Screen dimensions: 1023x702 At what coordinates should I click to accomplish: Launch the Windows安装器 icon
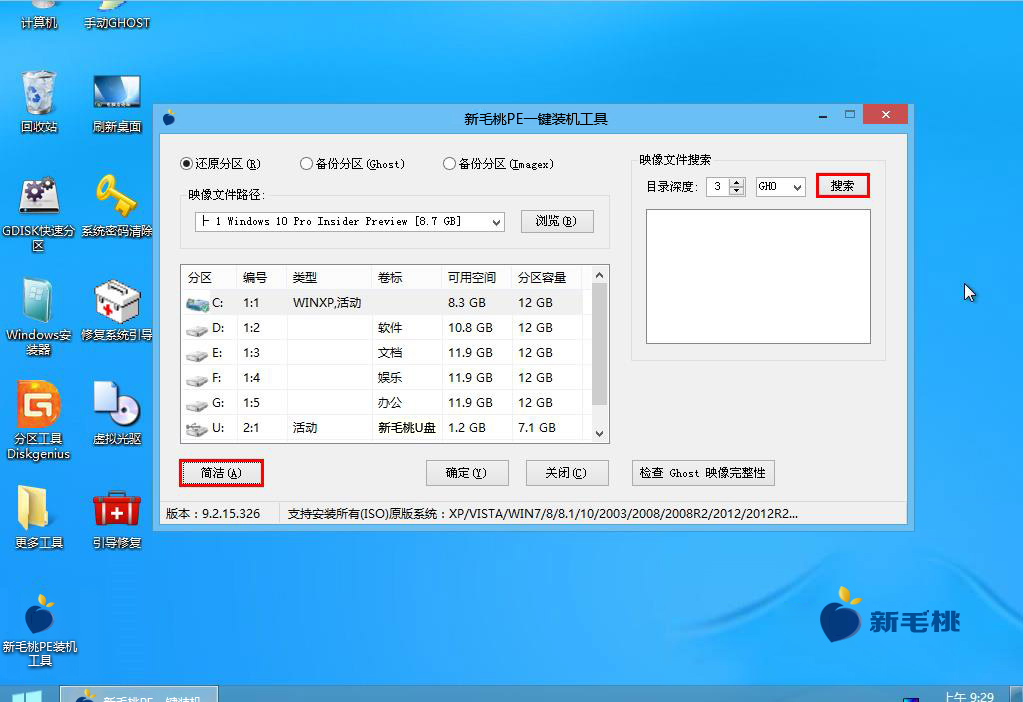(x=38, y=316)
